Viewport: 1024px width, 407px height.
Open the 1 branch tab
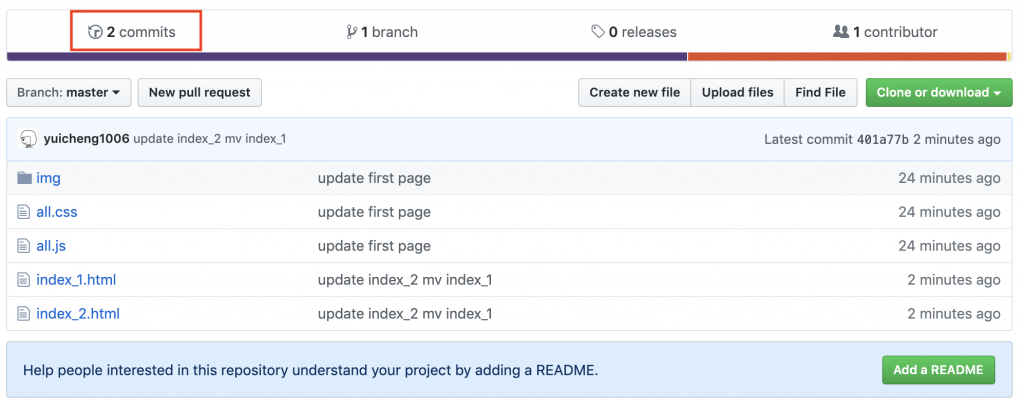382,32
